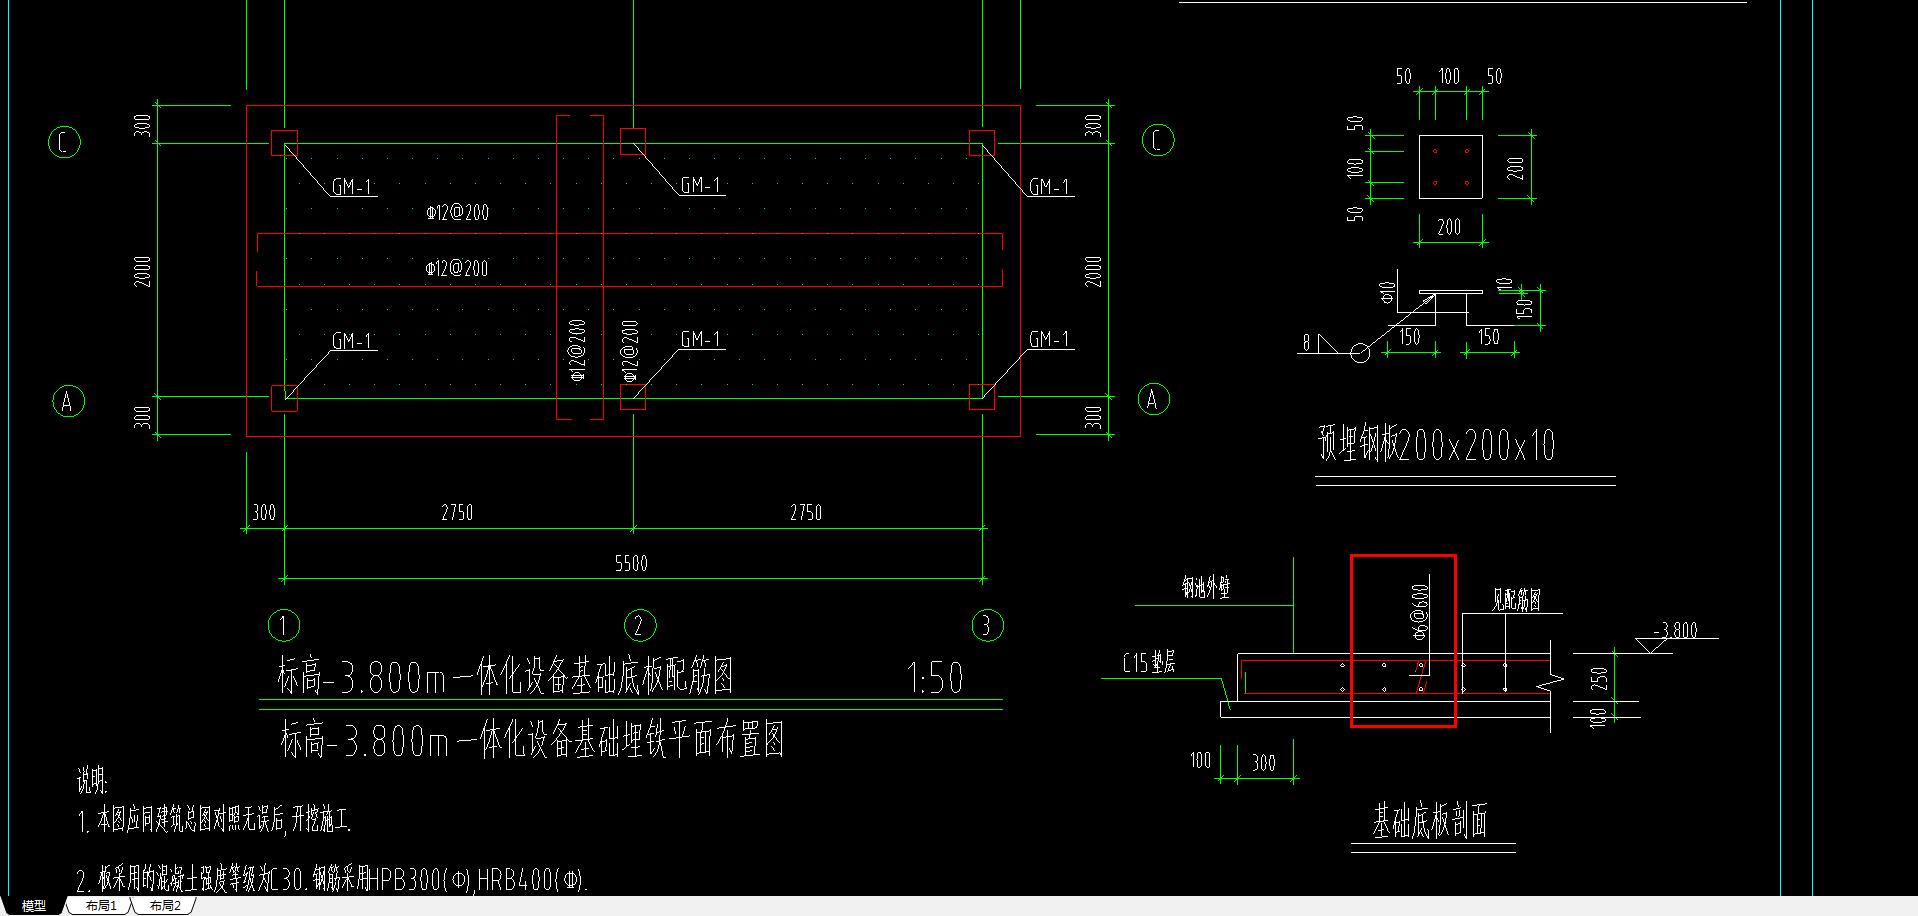
Task: Click the 说明 heading text
Action: (92, 782)
